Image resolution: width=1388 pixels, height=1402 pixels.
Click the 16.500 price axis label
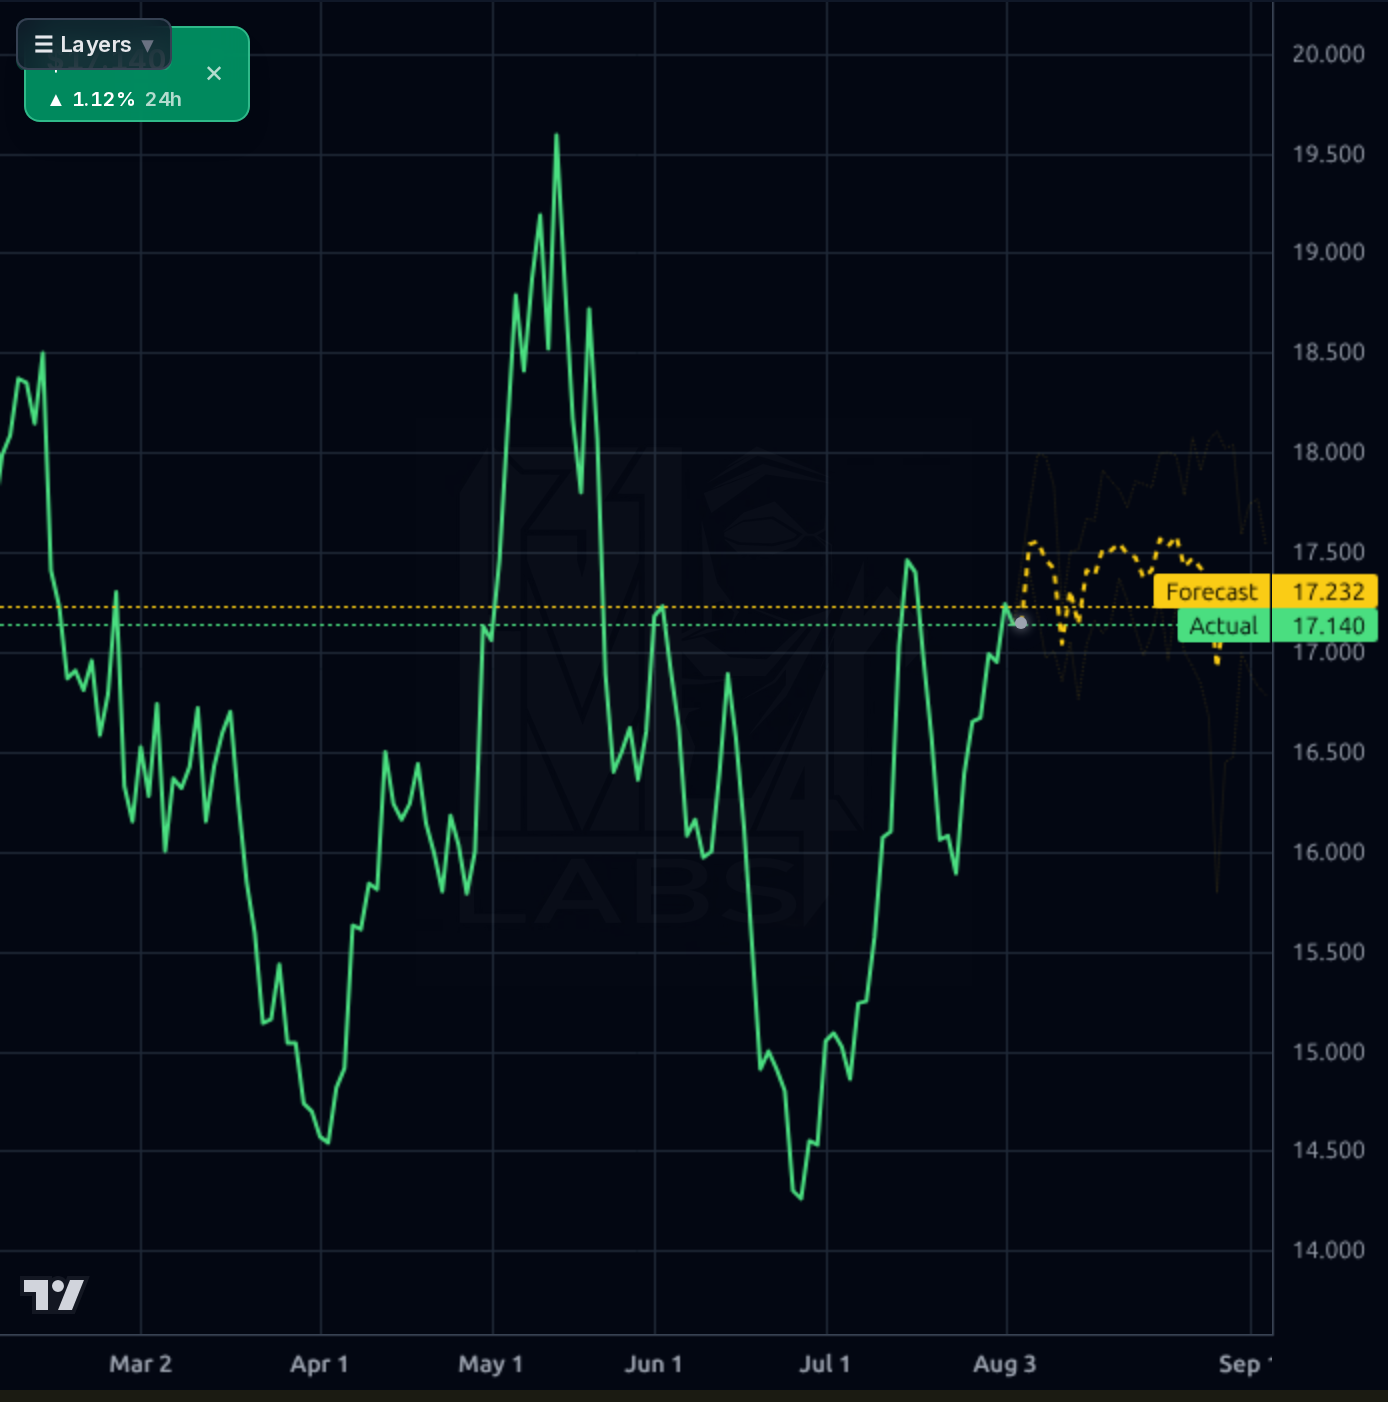point(1328,752)
